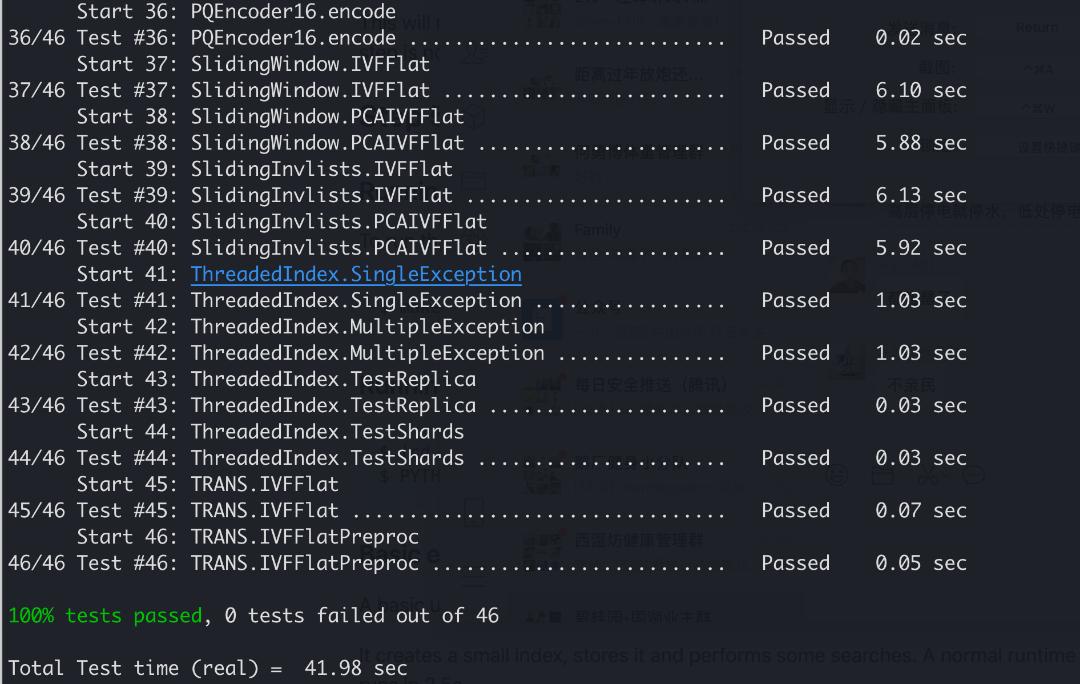Click the 41.98 sec total time value

355,667
